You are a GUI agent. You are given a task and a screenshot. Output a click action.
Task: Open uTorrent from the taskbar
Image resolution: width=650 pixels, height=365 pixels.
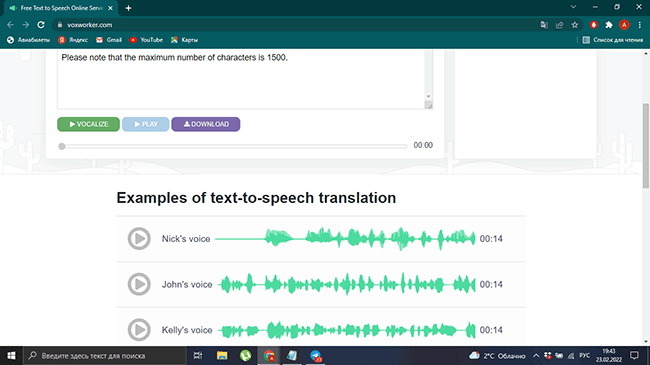coord(245,355)
